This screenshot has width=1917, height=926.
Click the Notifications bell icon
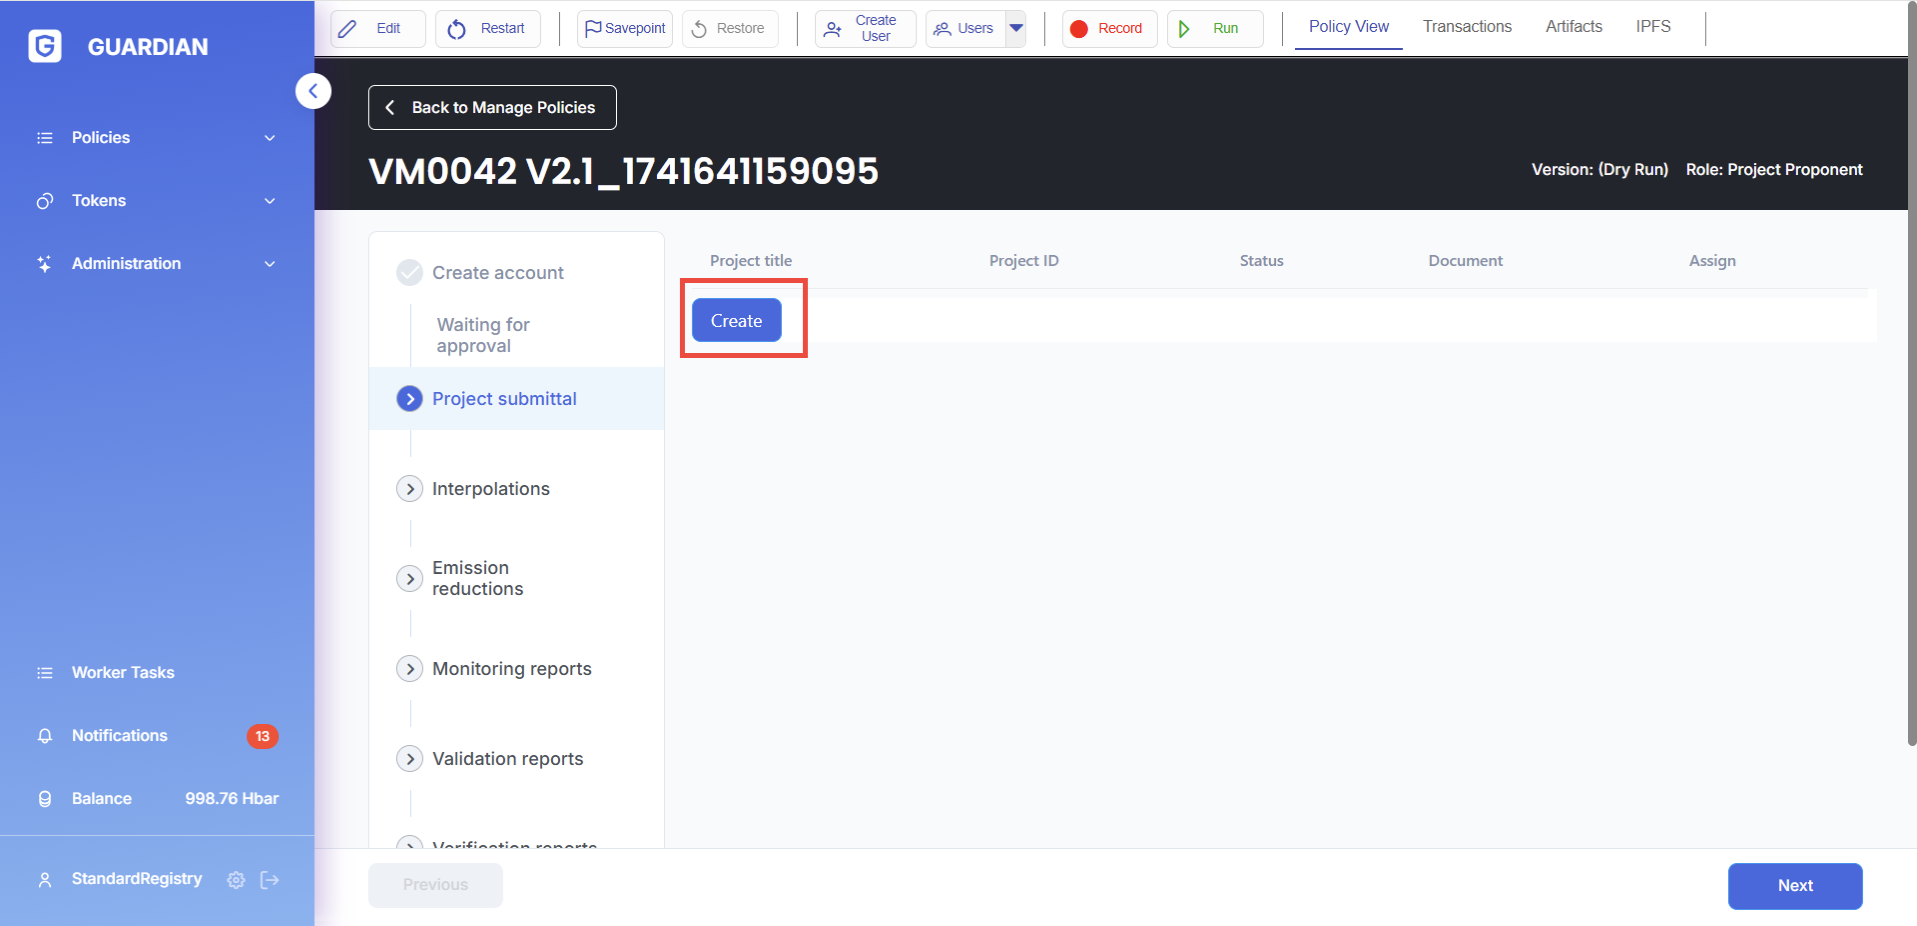[45, 736]
